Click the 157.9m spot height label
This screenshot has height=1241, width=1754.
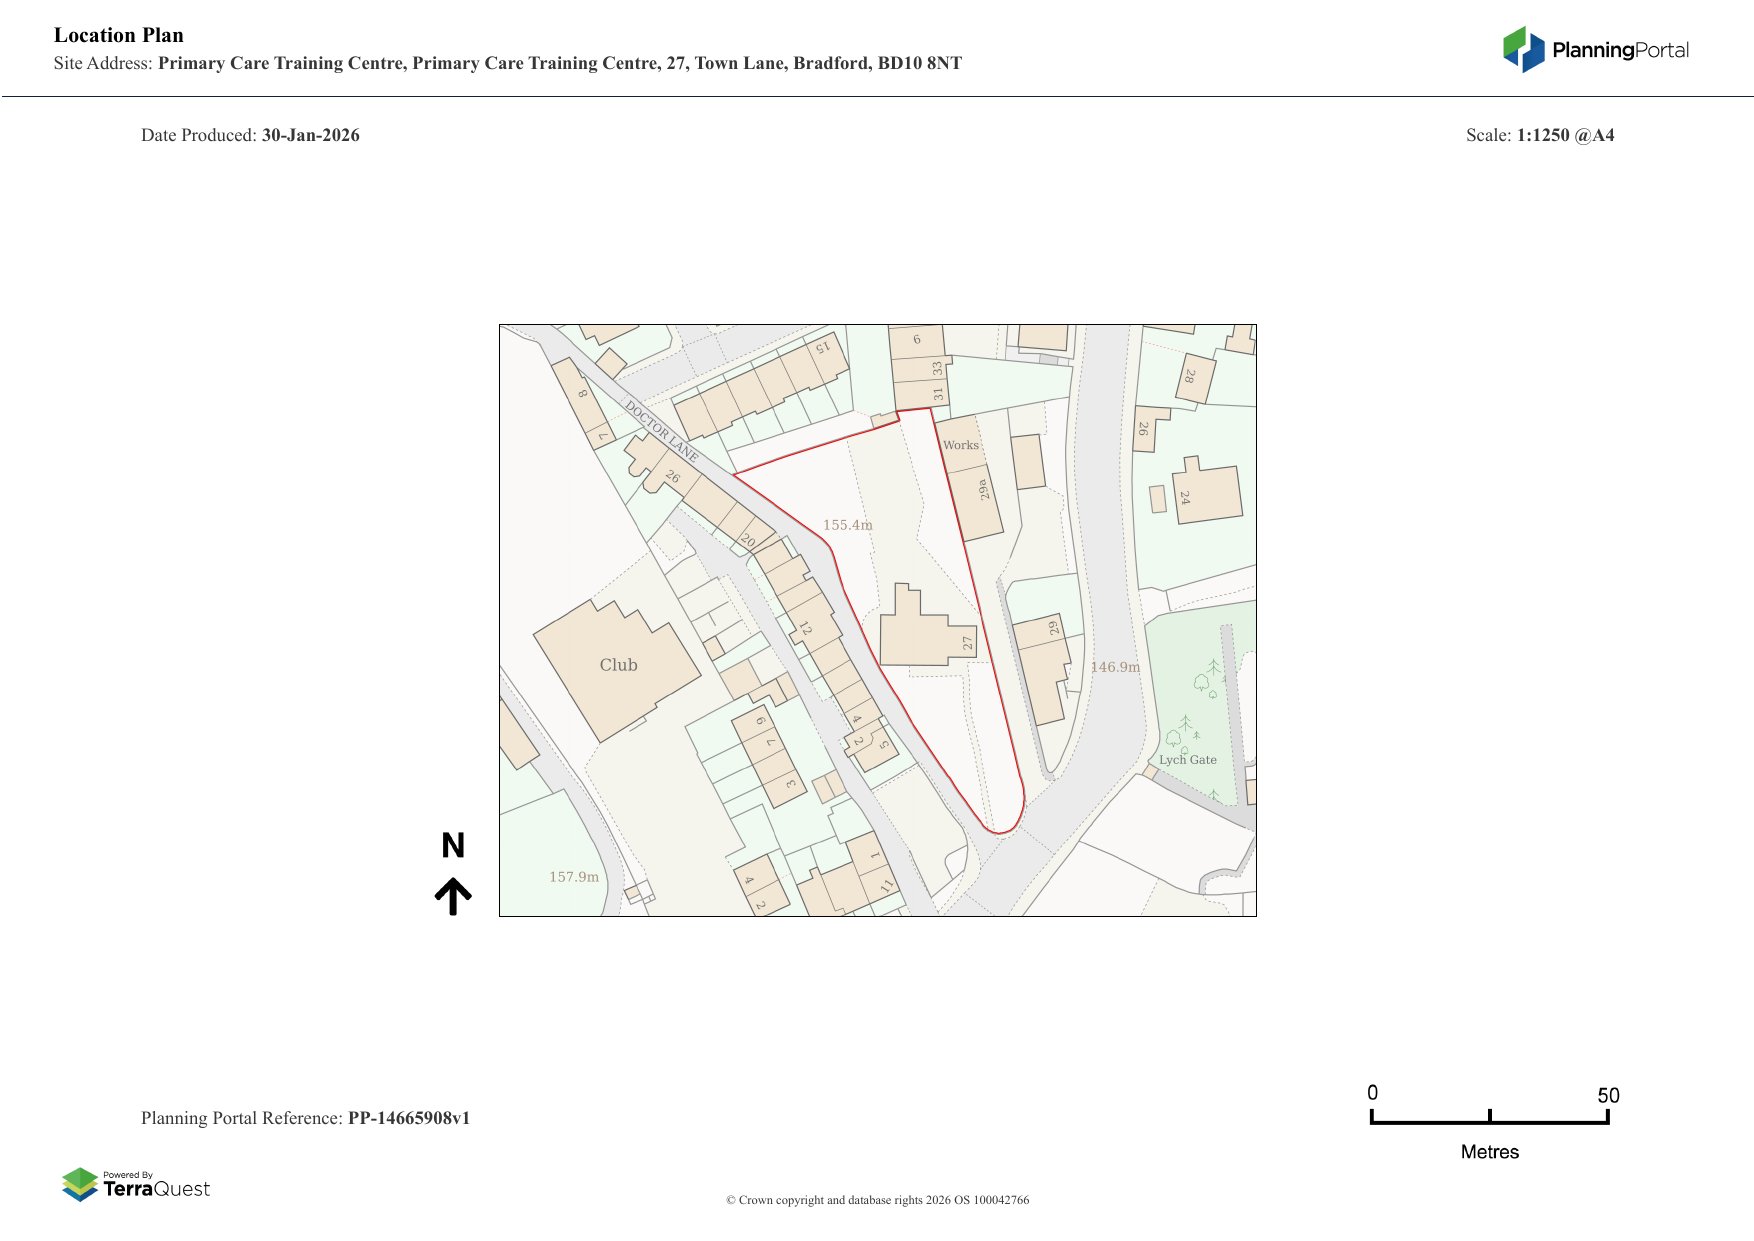pos(574,877)
